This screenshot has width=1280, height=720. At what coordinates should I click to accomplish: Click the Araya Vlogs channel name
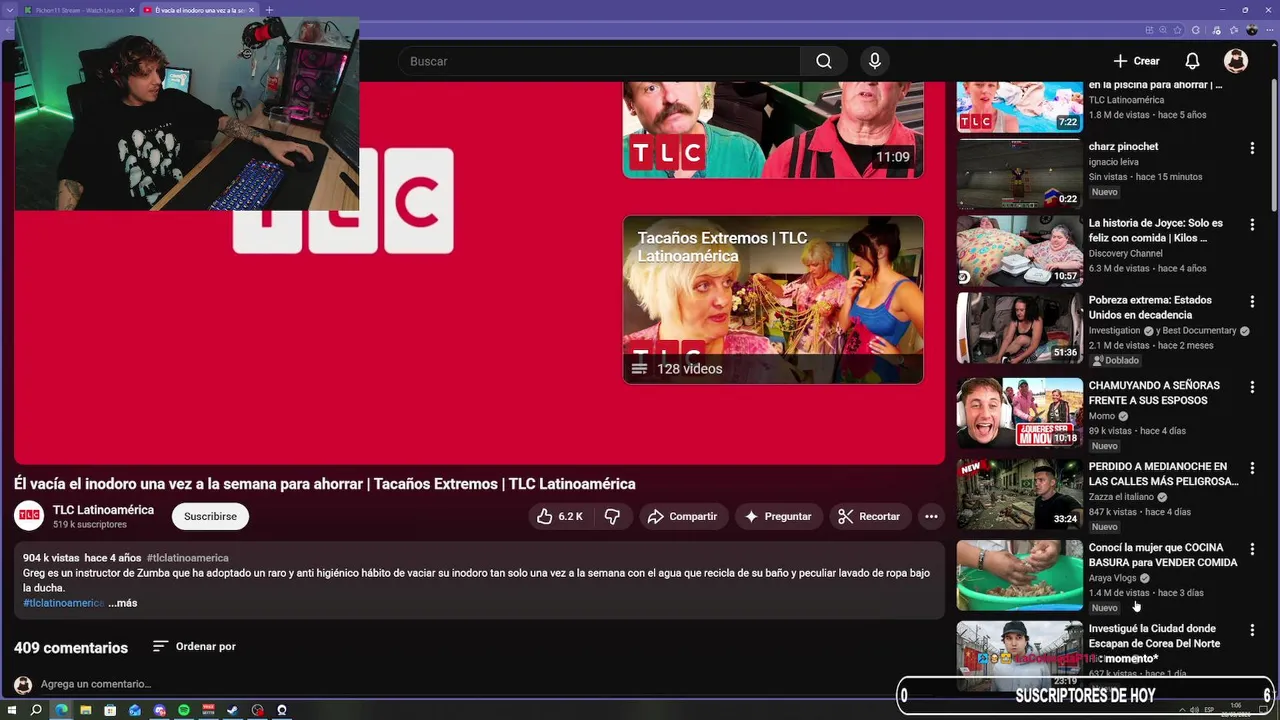coord(1112,578)
